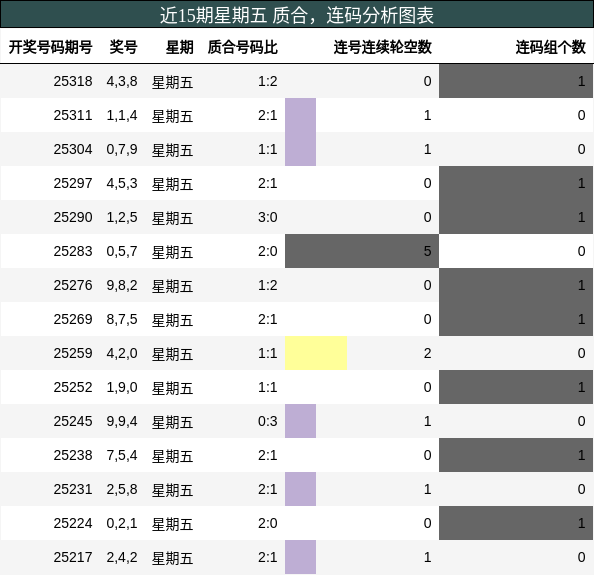The width and height of the screenshot is (594, 575).
Task: Select issue number 25304
Action: pos(73,149)
